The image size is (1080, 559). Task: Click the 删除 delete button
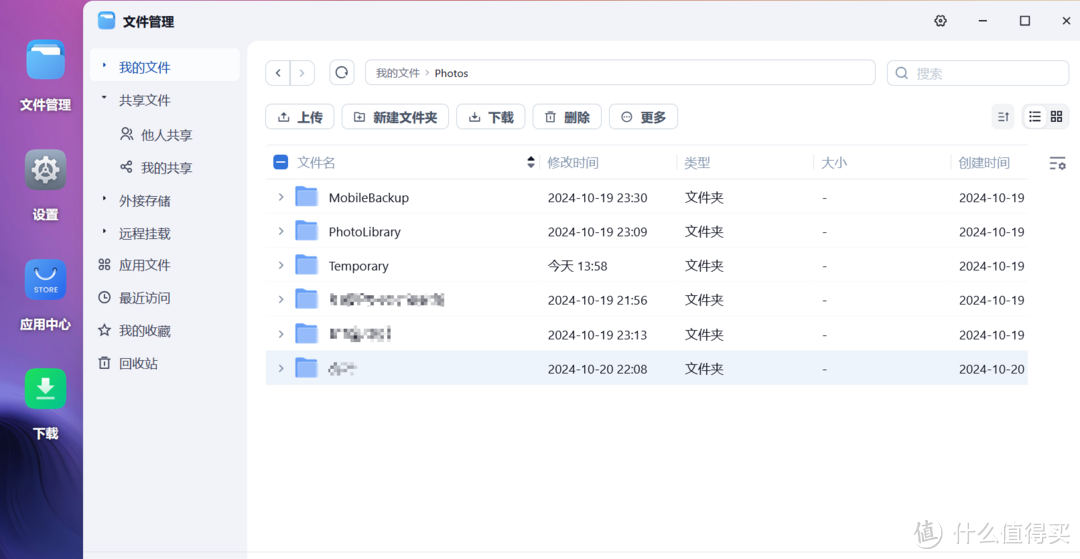tap(567, 117)
